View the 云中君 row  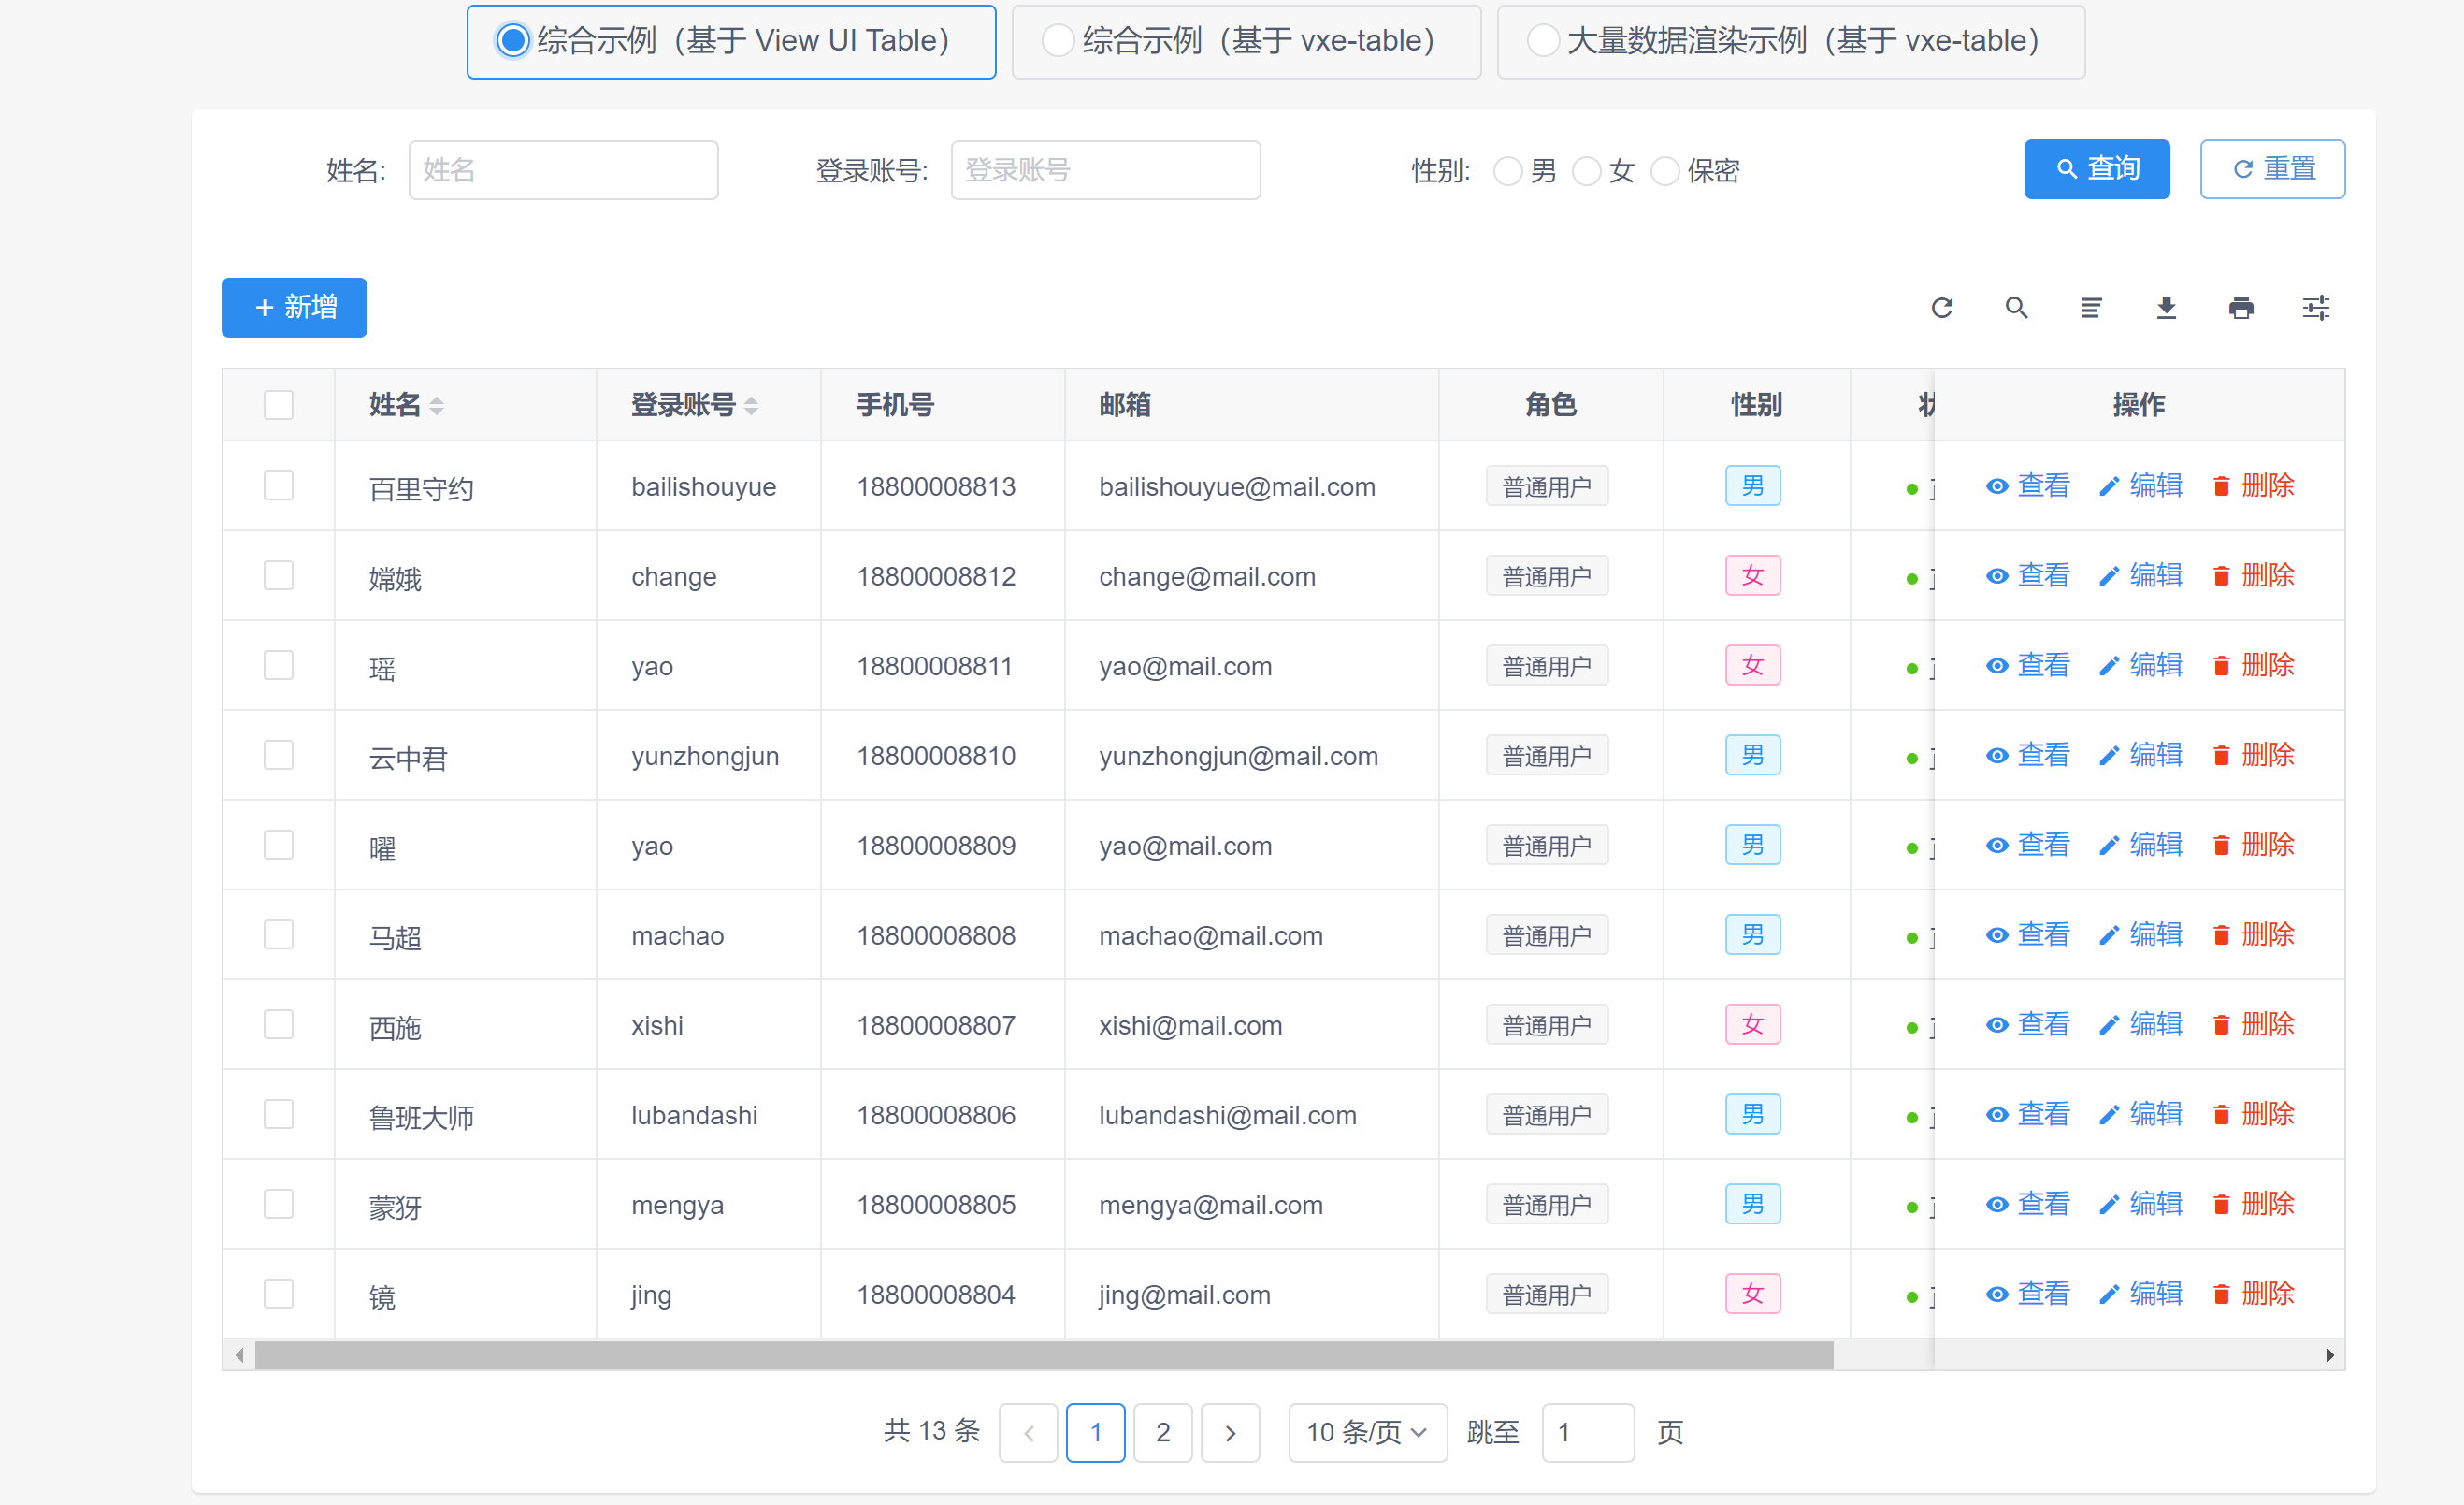pyautogui.click(x=2027, y=756)
